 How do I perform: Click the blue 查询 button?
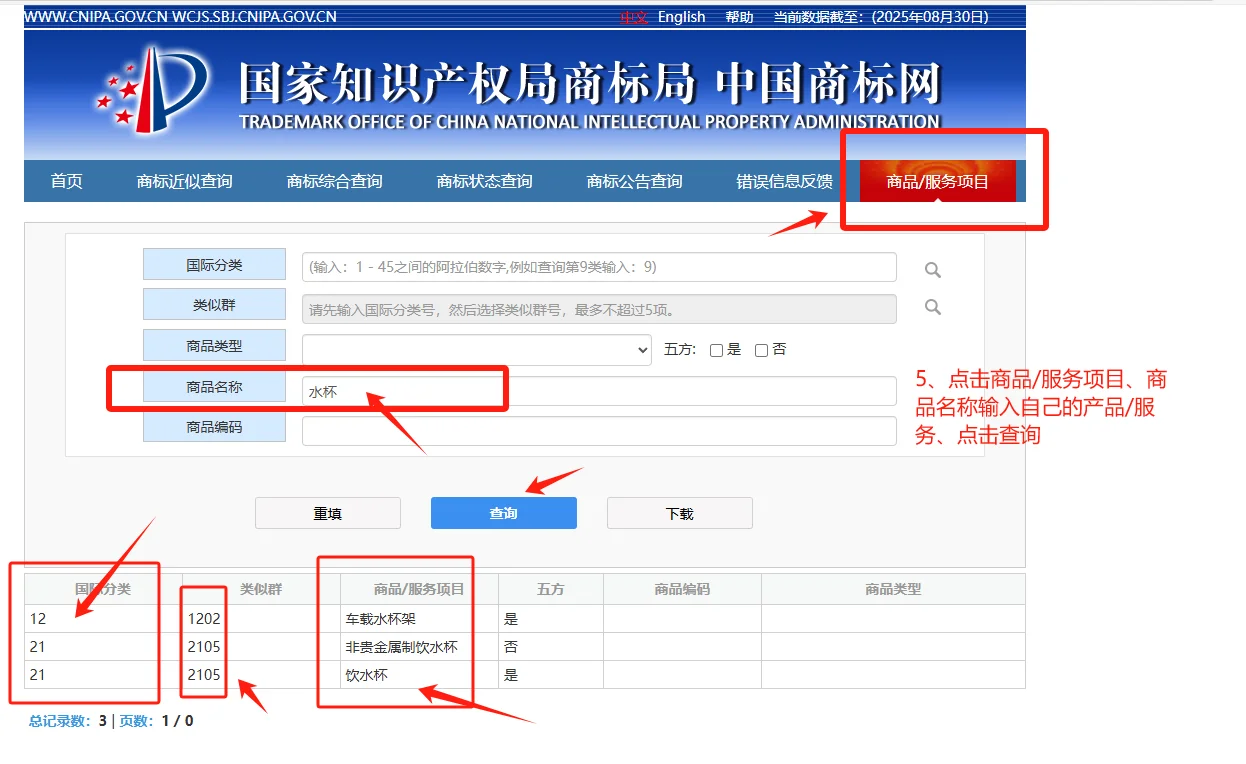503,512
